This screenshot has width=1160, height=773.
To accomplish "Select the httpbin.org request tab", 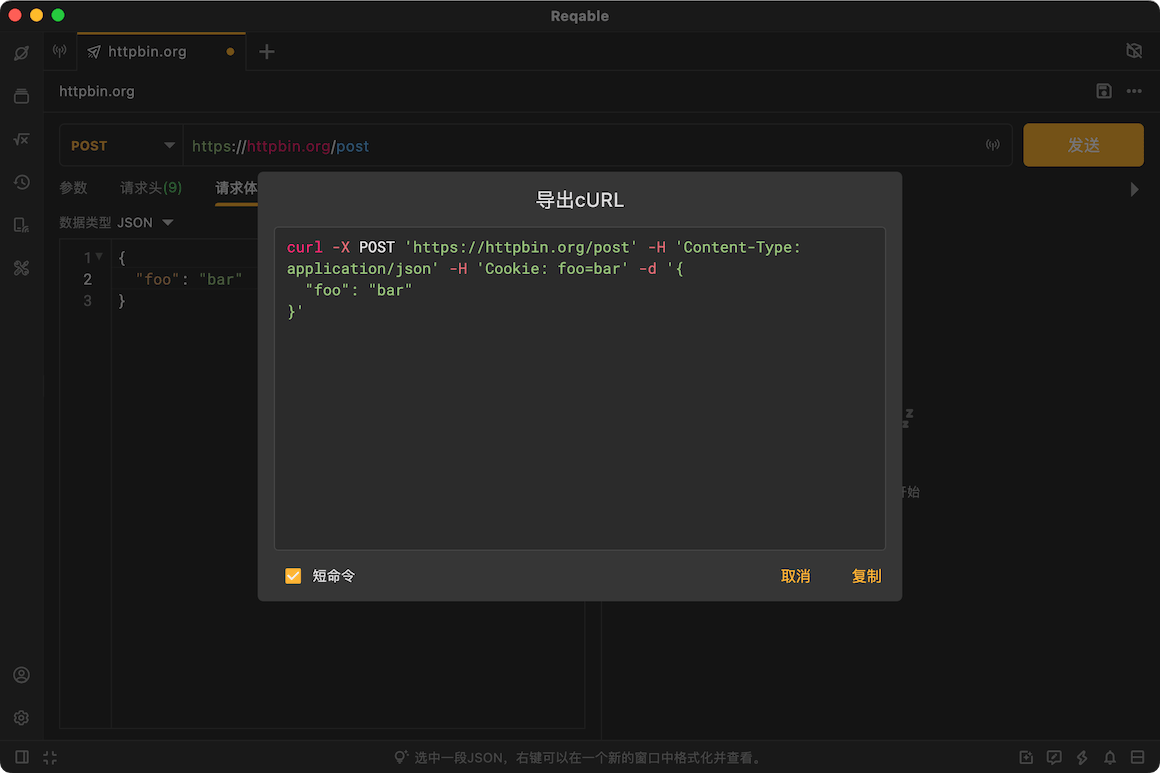I will tap(161, 52).
